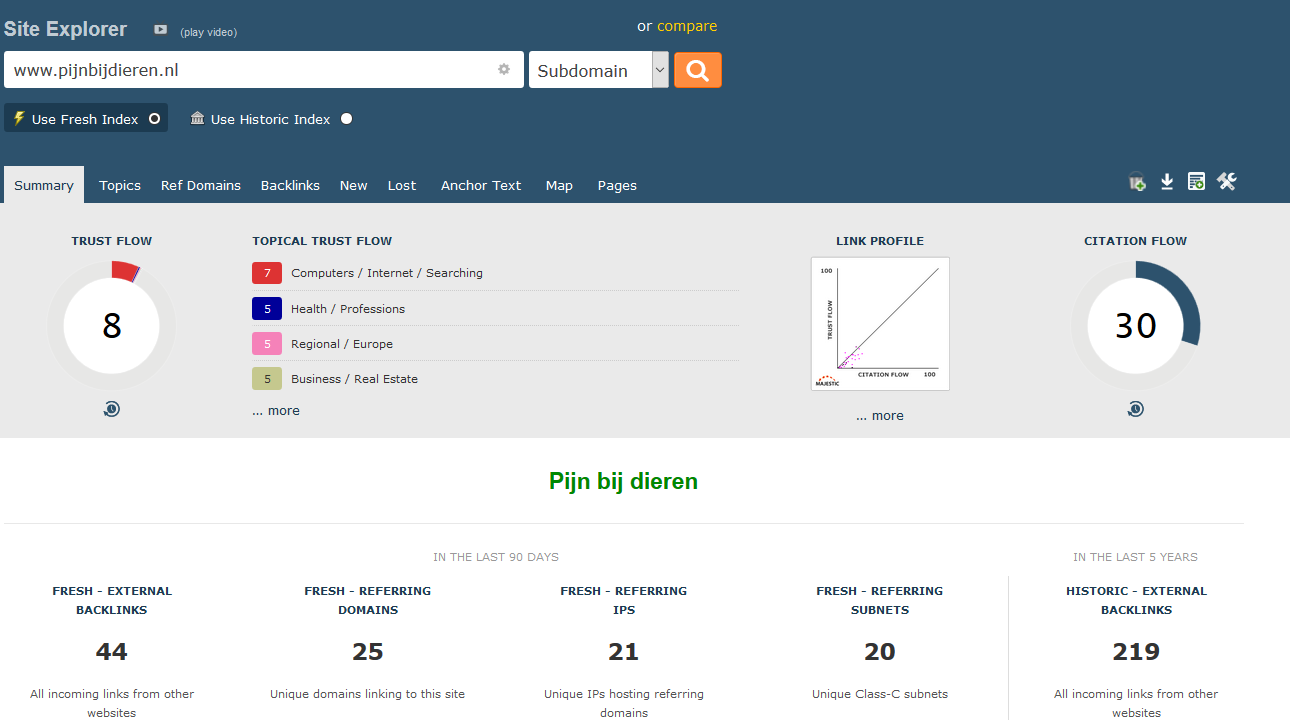Click more under Link Profile

[x=880, y=415]
